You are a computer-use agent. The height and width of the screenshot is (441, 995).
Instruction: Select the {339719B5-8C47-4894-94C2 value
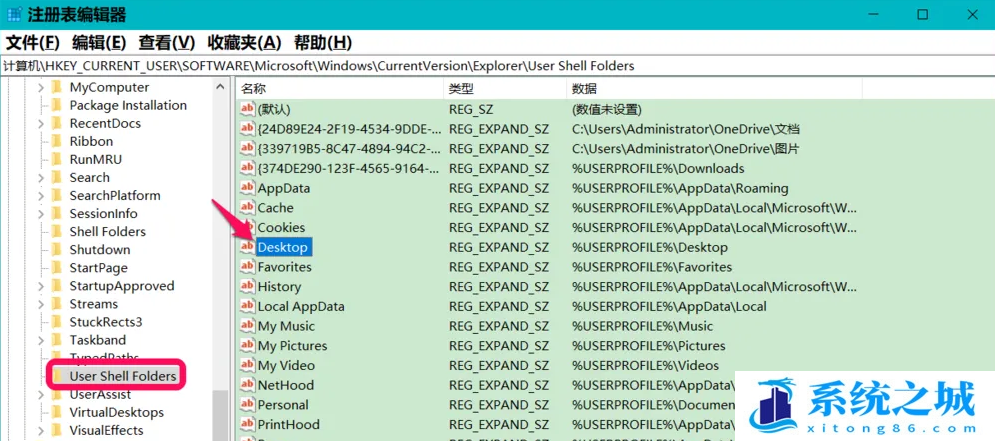[349, 148]
